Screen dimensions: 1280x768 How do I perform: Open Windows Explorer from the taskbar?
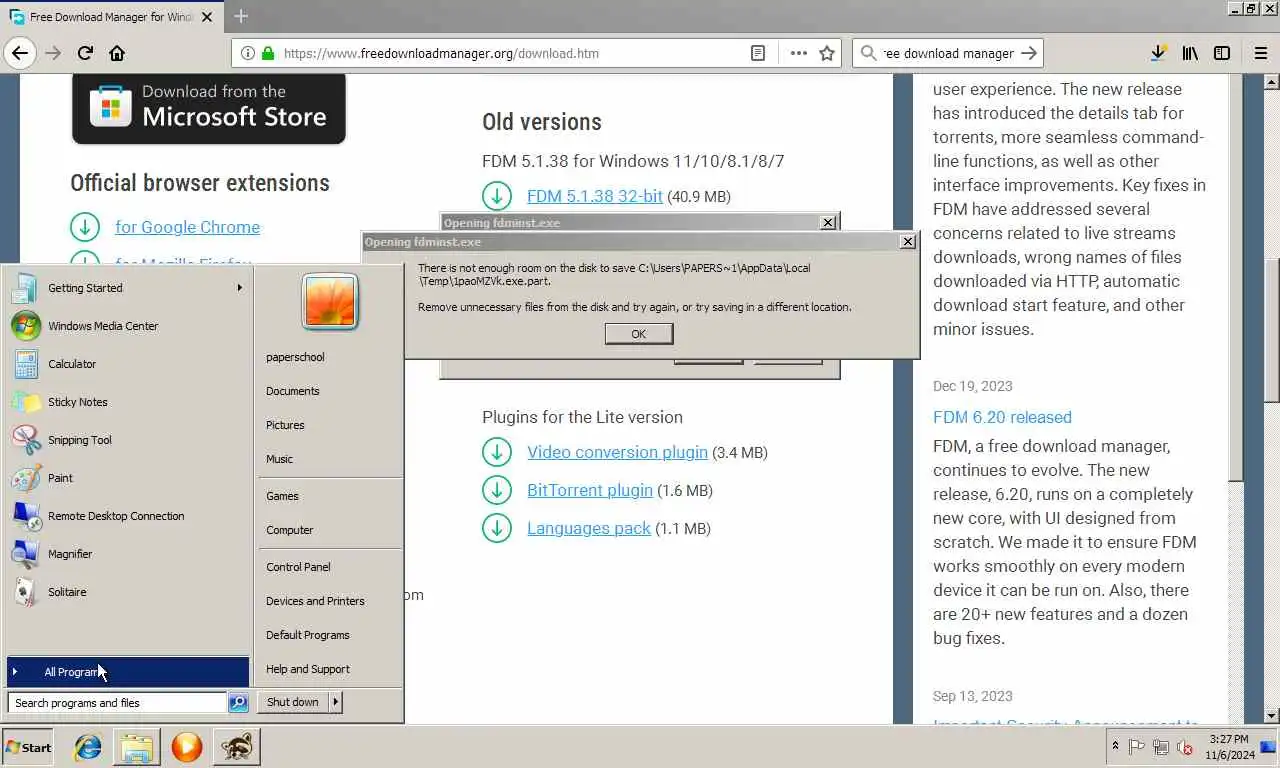(x=137, y=746)
